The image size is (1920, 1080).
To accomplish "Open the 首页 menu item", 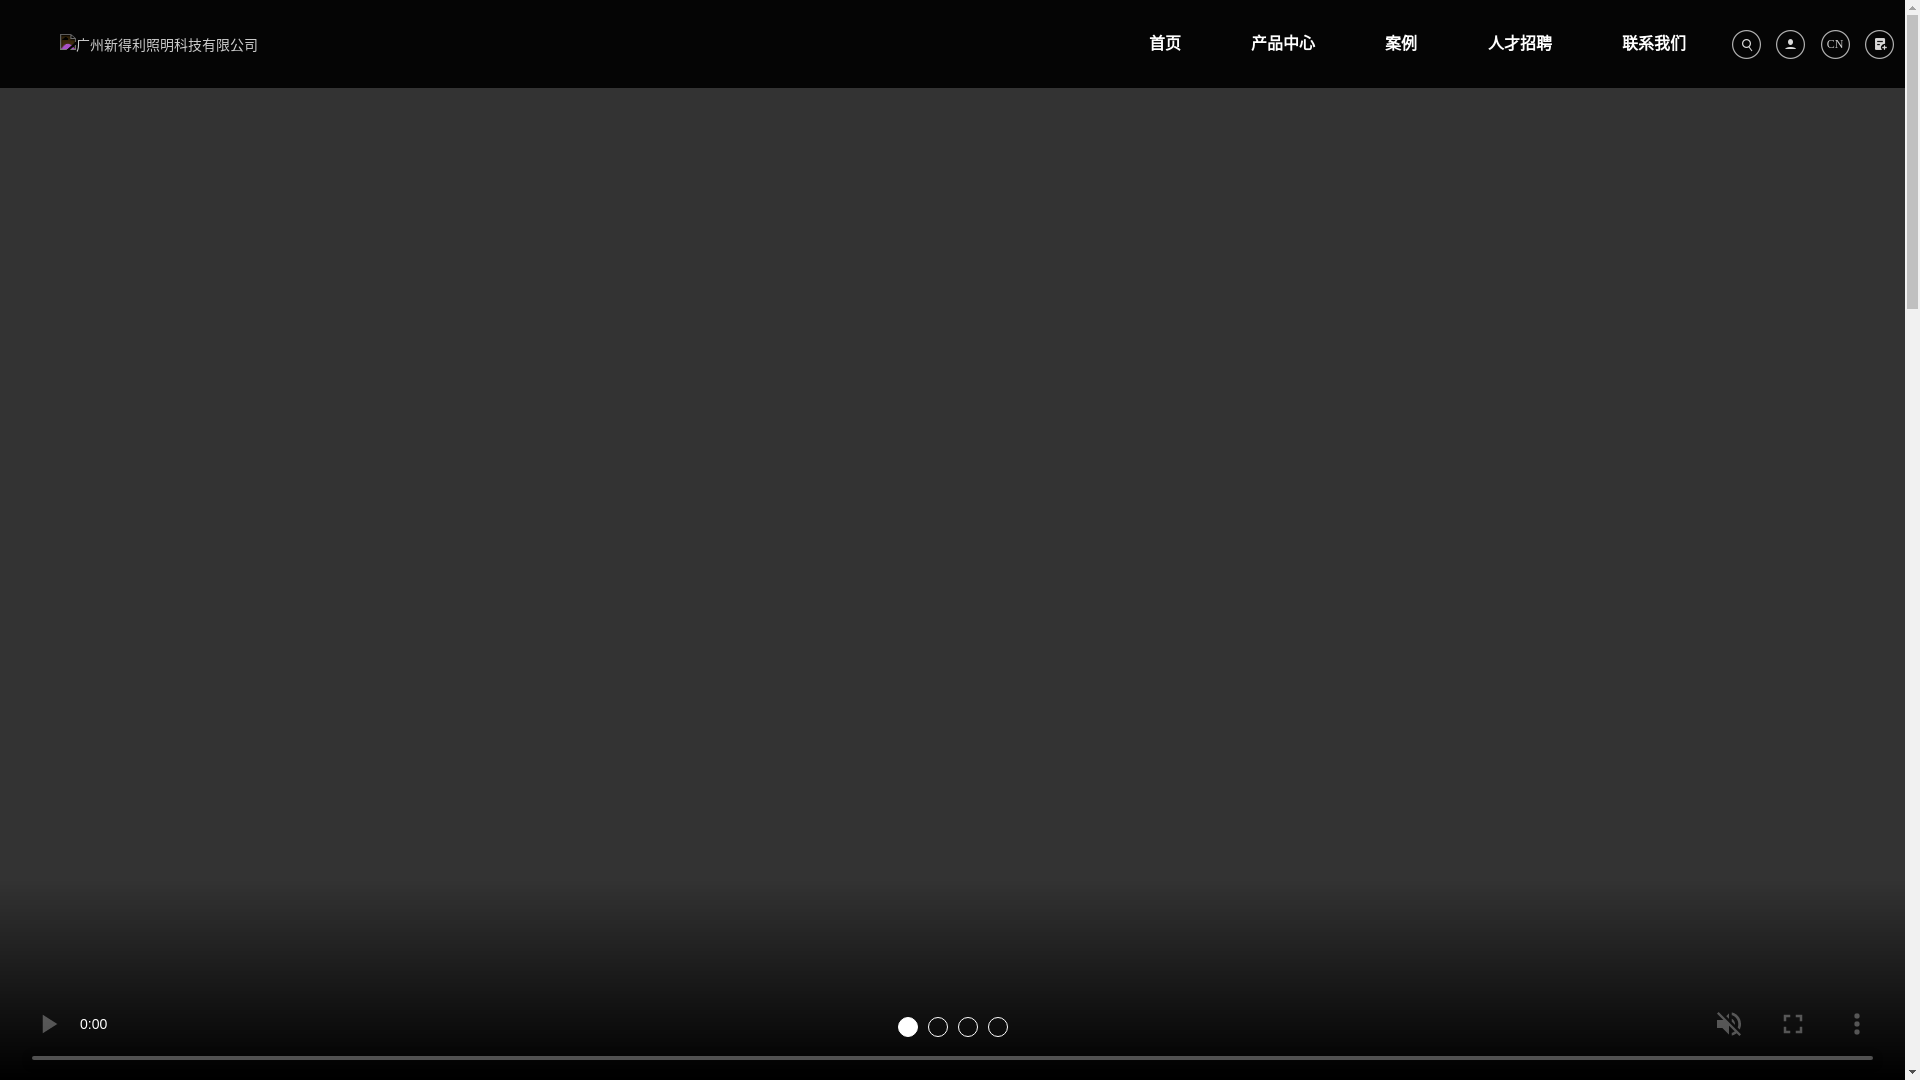I will (x=1164, y=43).
